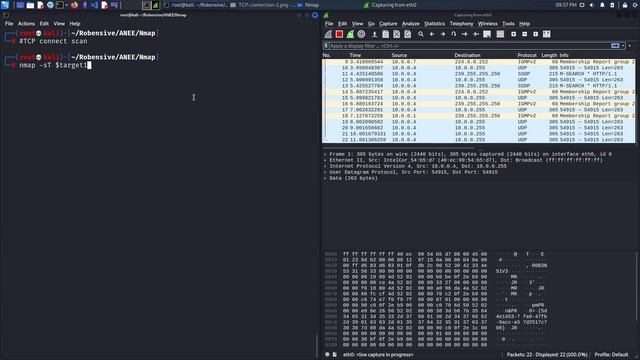Select packet number 18 IGMPv2 from 10.0.0.1
This screenshot has height=360, width=640.
[x=478, y=116]
